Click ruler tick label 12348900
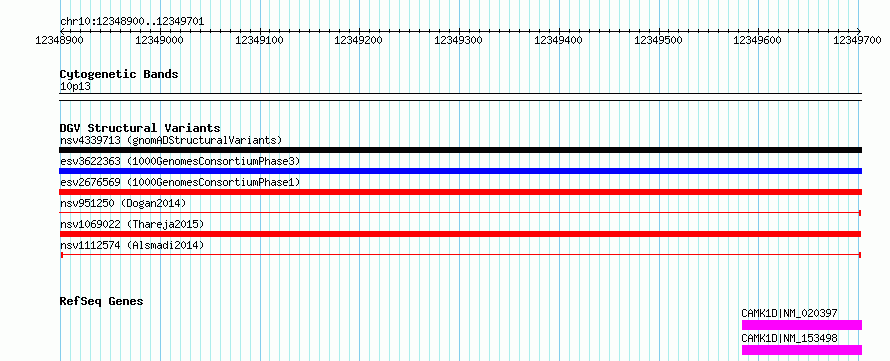The height and width of the screenshot is (361, 890). tap(59, 40)
